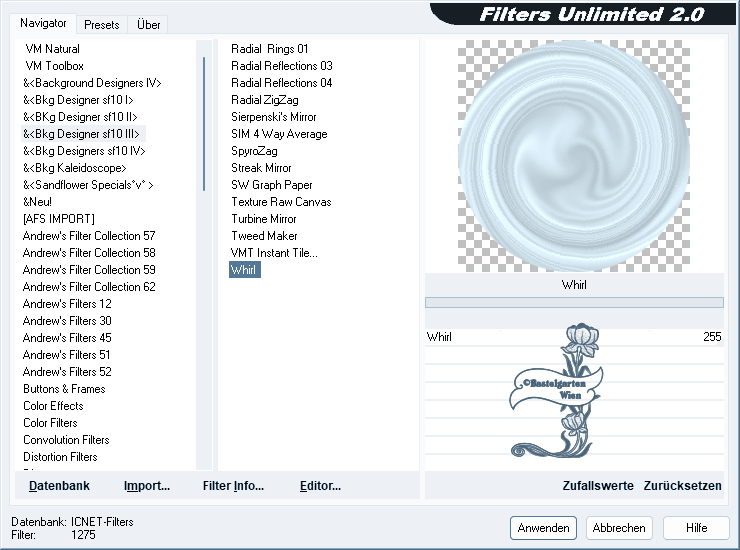Choose VMT Instant Tile... filter
Screen dimensions: 740x550
pyautogui.click(x=274, y=253)
